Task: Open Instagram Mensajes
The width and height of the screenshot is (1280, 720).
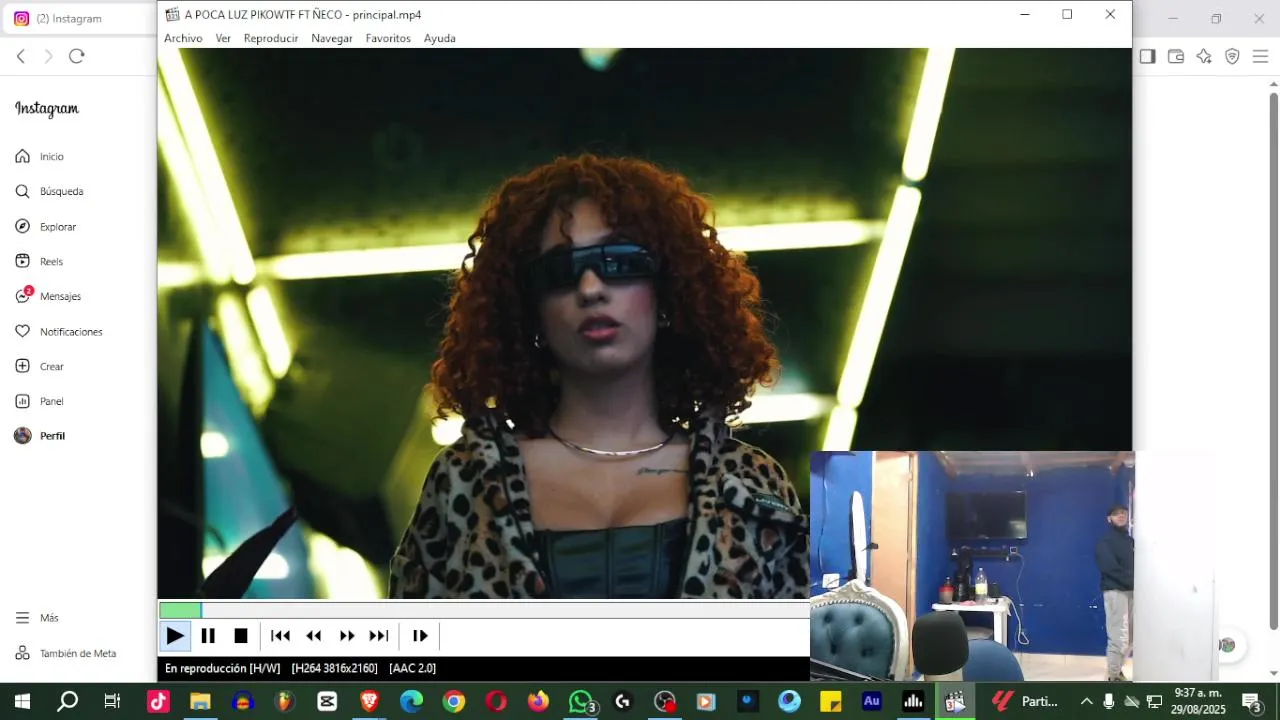Action: [x=48, y=297]
